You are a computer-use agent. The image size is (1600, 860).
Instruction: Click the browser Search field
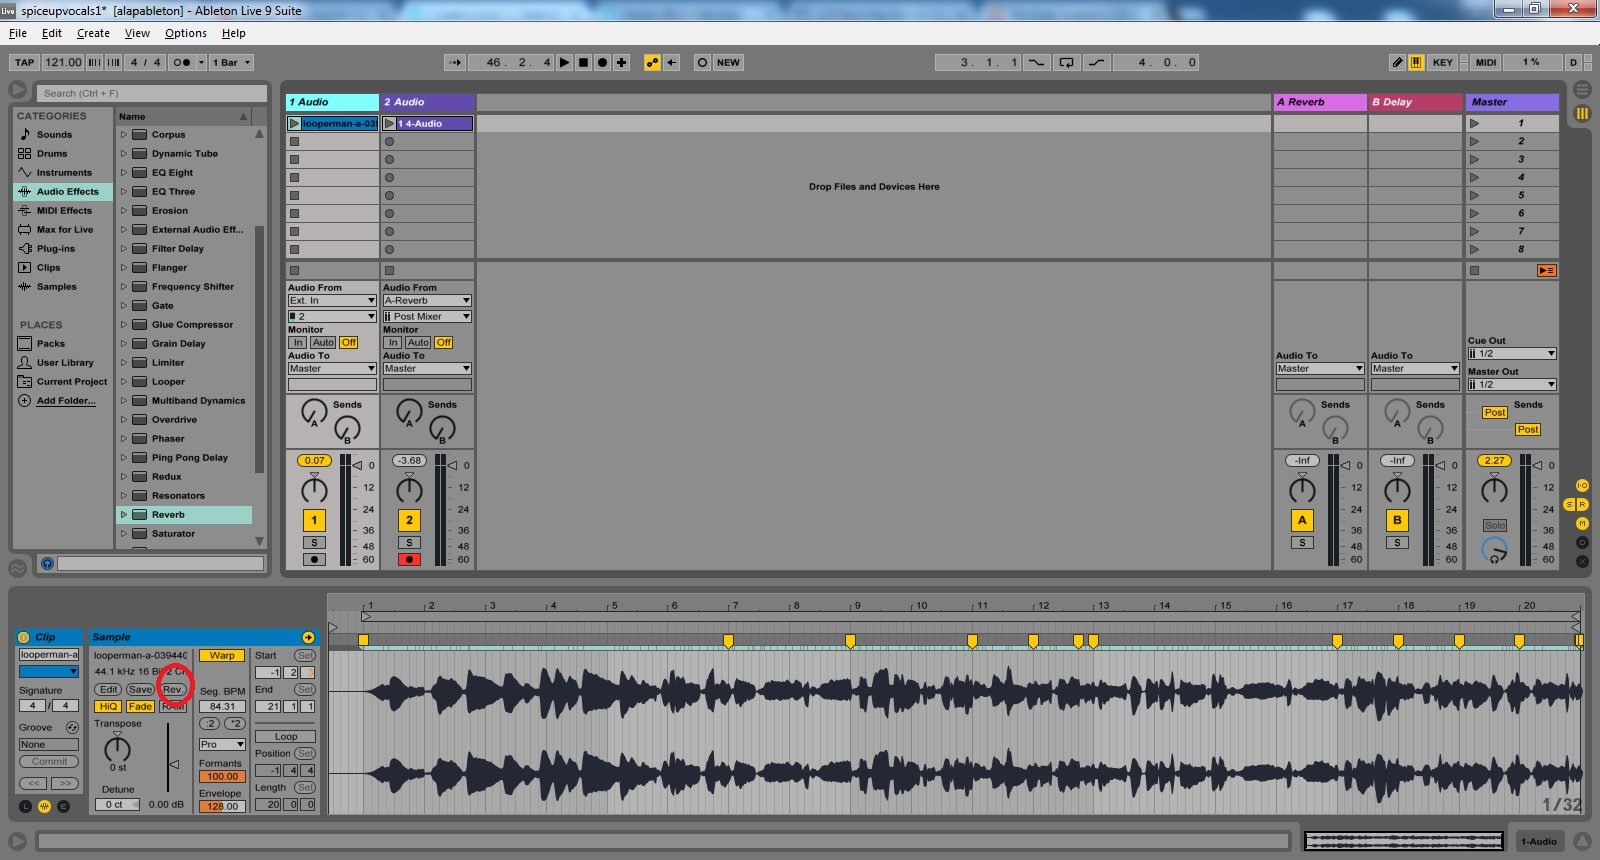pyautogui.click(x=153, y=93)
